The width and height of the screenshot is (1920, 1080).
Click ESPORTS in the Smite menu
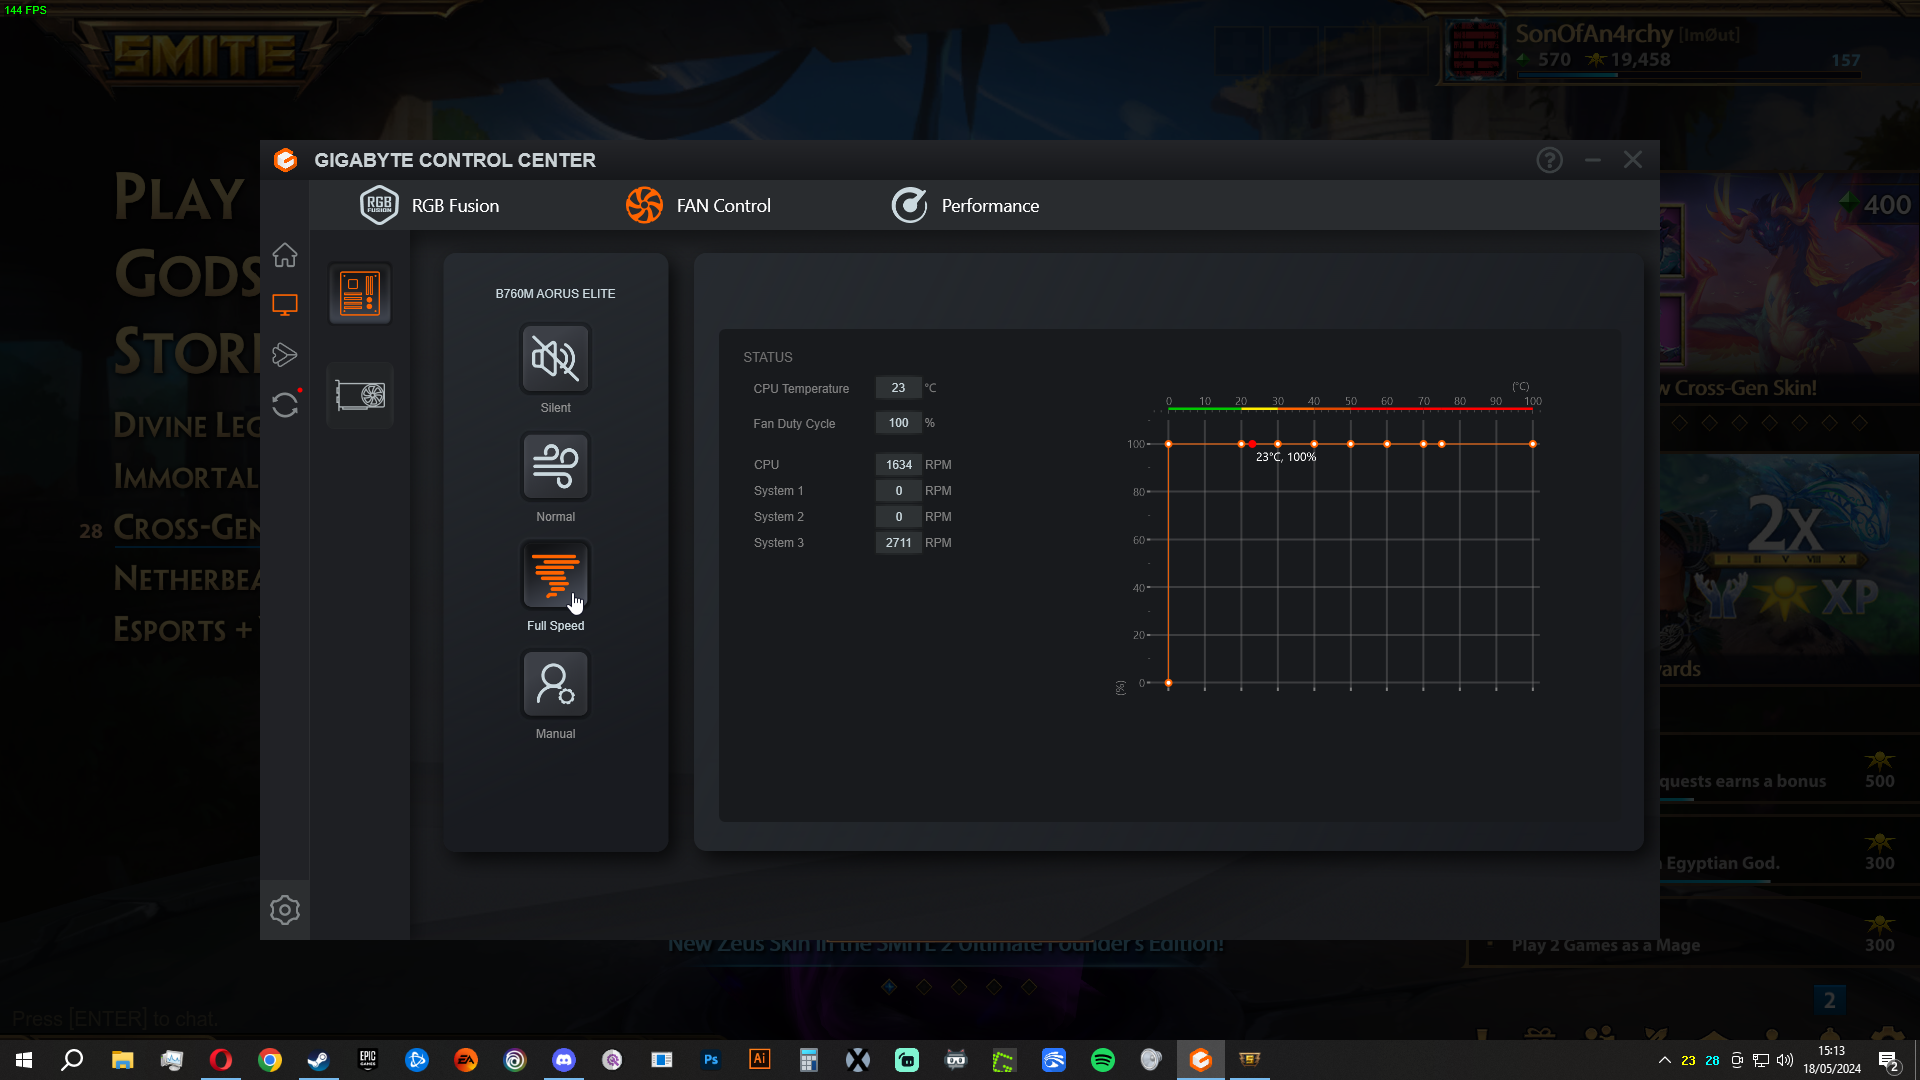pyautogui.click(x=170, y=630)
